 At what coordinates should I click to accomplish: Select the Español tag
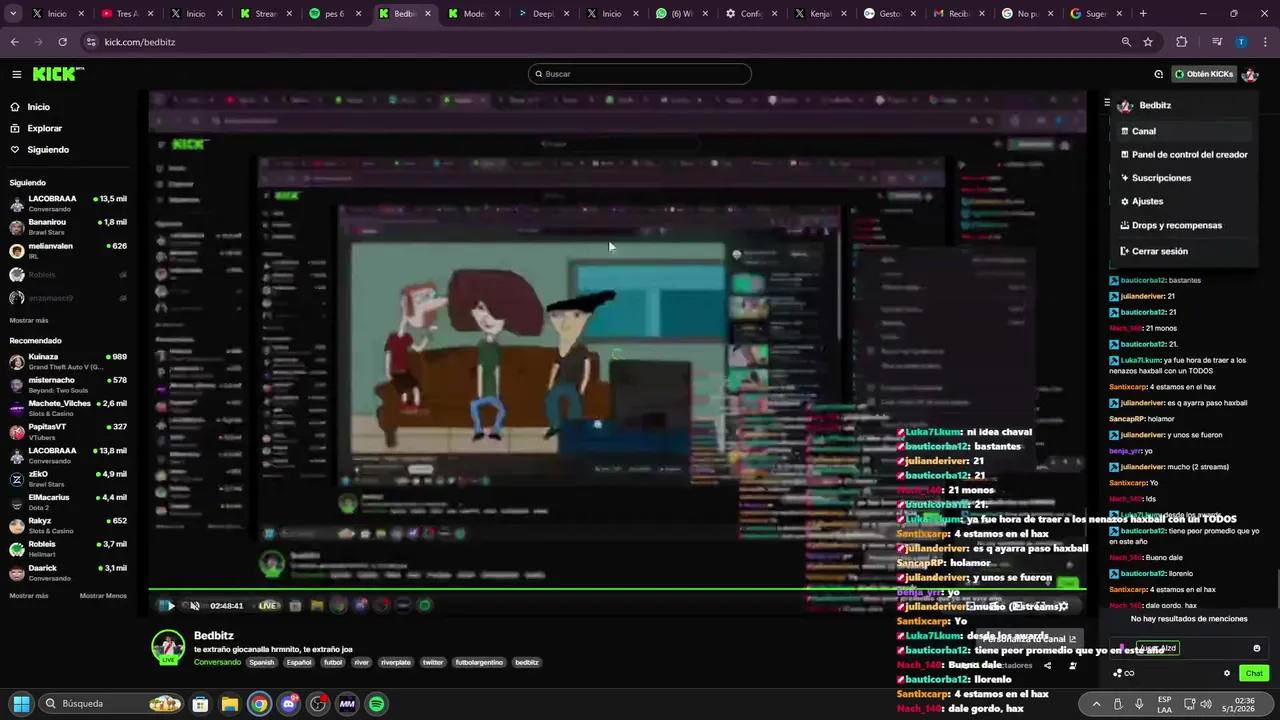pos(299,662)
